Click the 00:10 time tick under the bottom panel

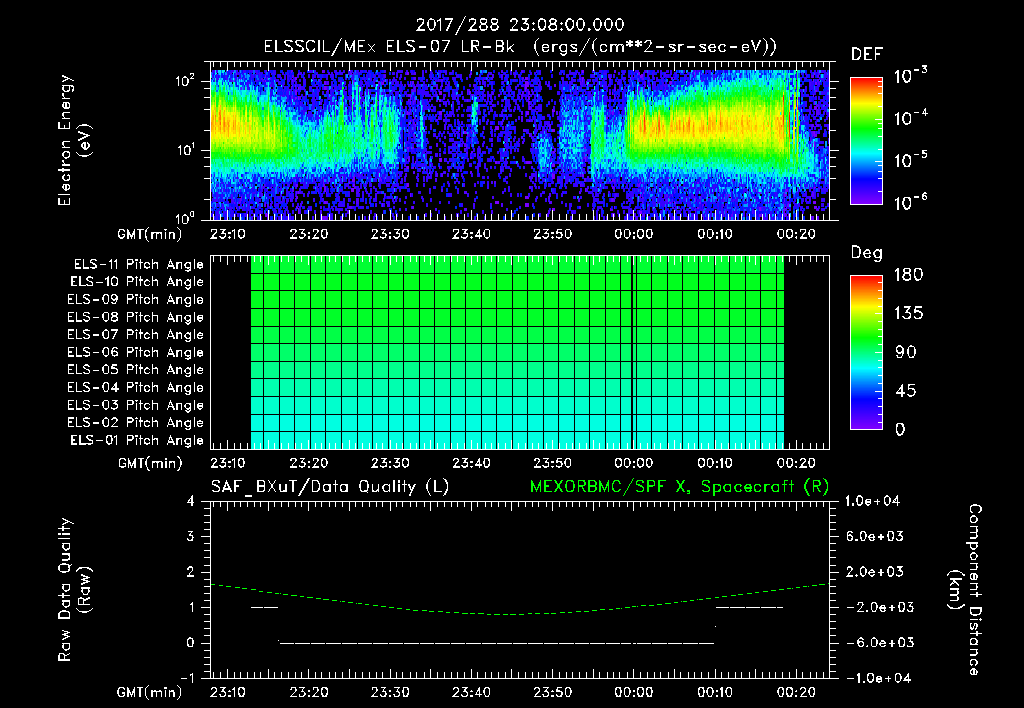click(714, 692)
